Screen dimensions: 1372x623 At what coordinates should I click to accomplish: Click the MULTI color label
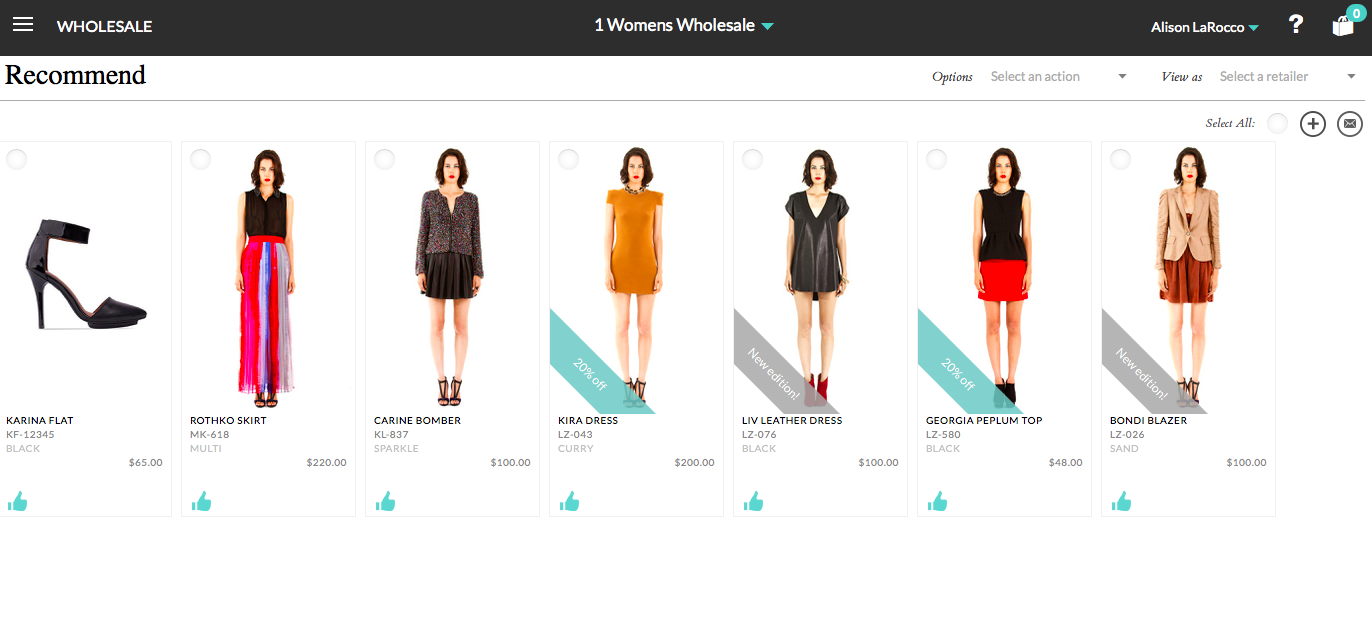[206, 448]
